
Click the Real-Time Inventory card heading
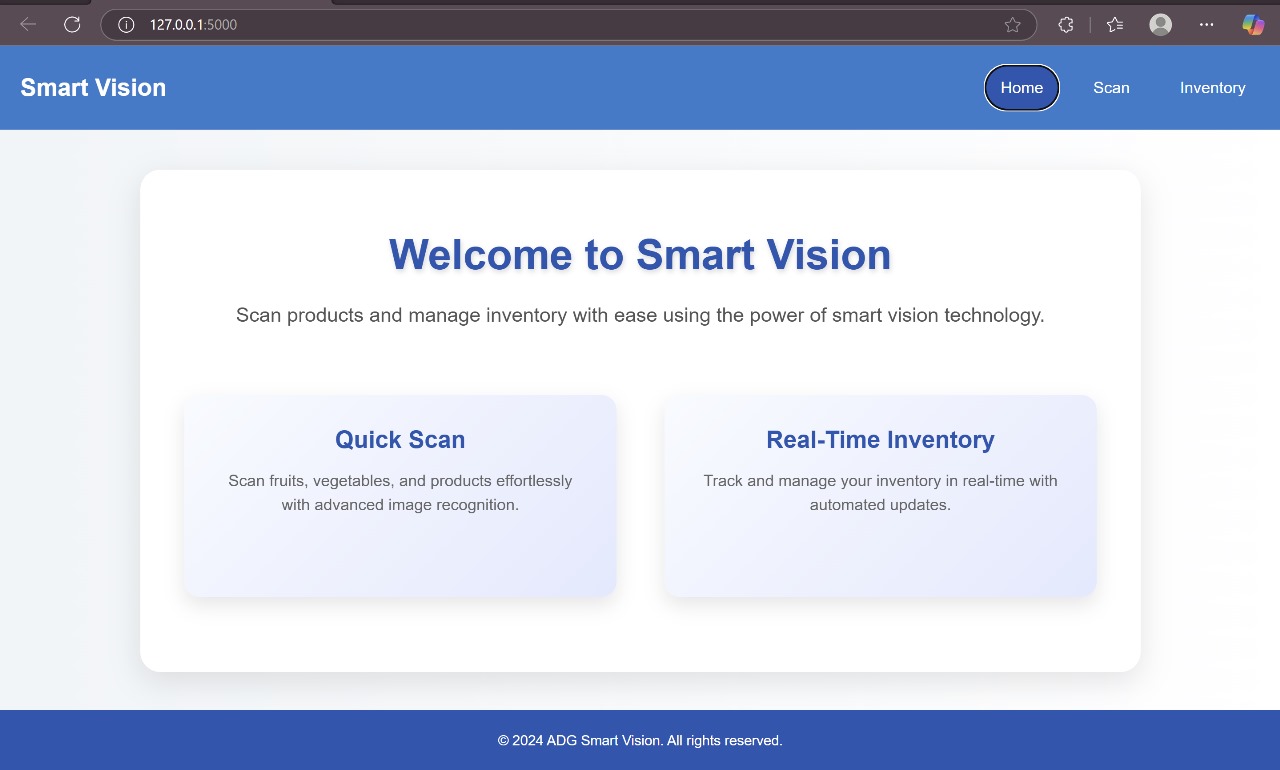click(x=880, y=440)
